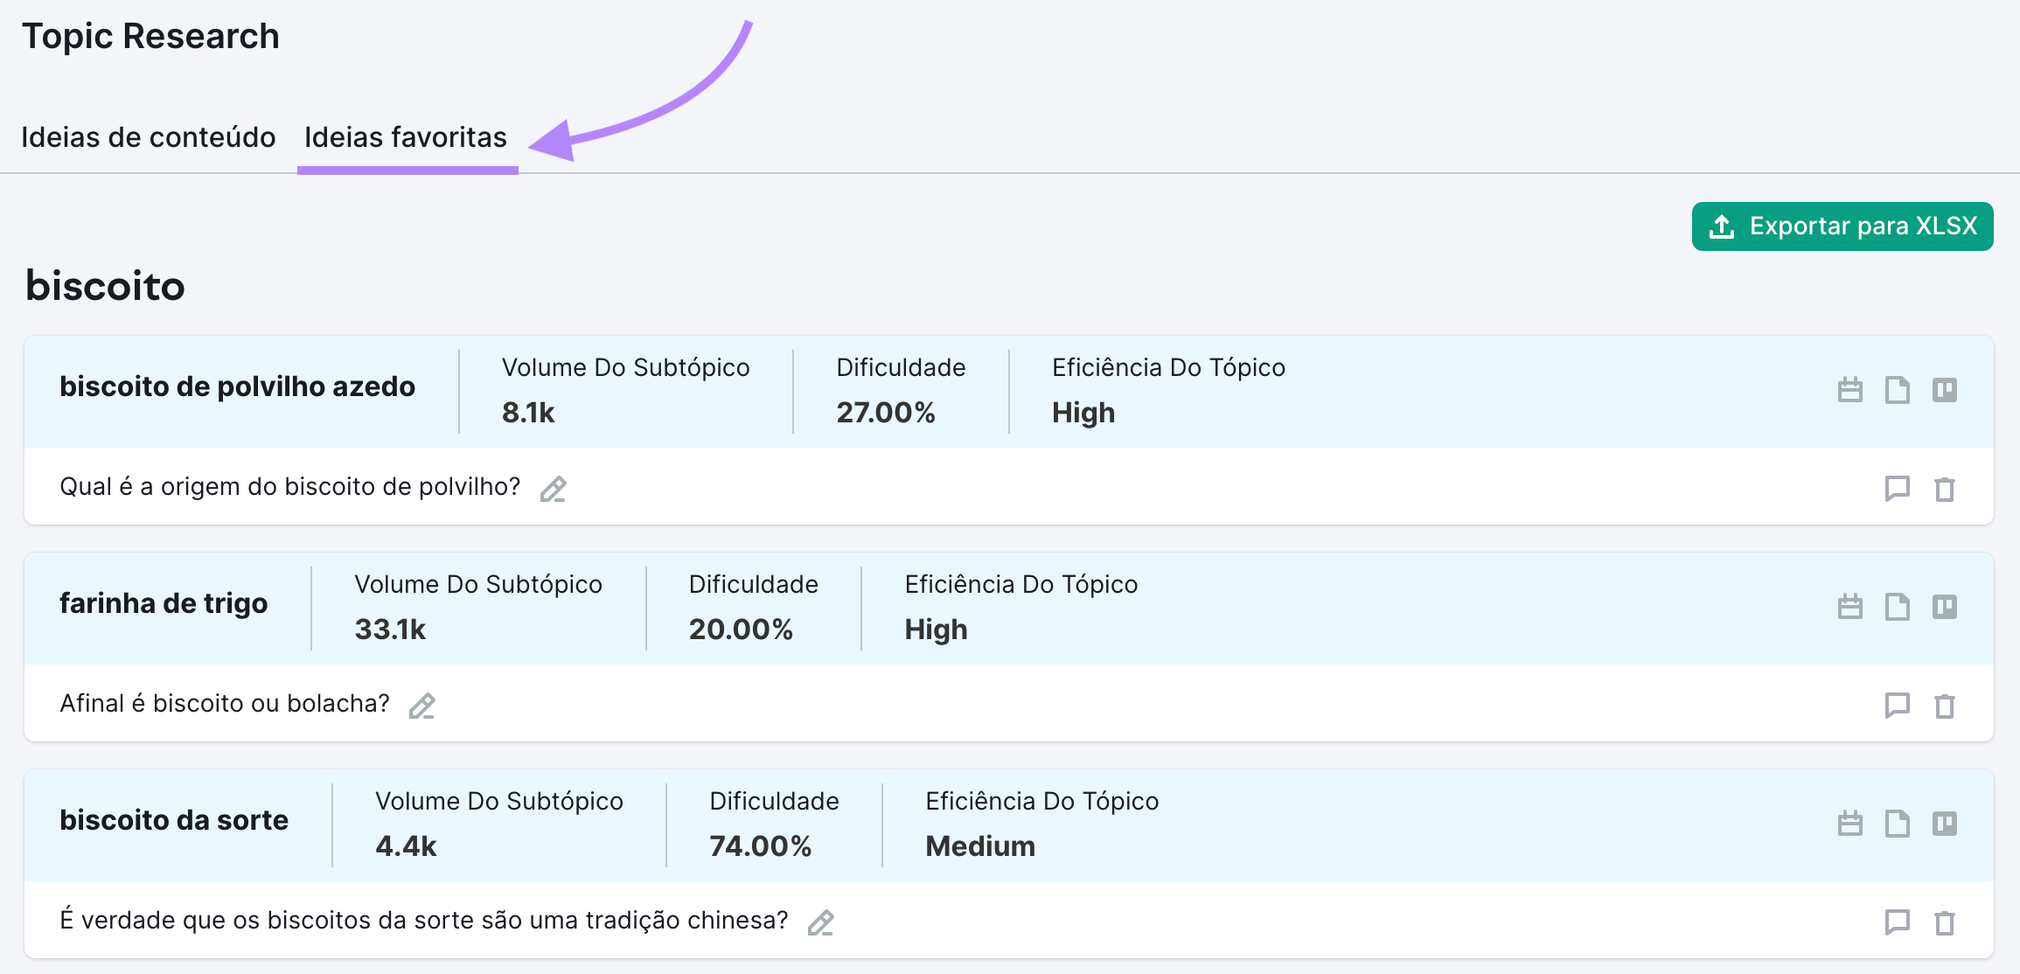
Task: Open the Ideias de conteúdo tab
Action: point(148,137)
